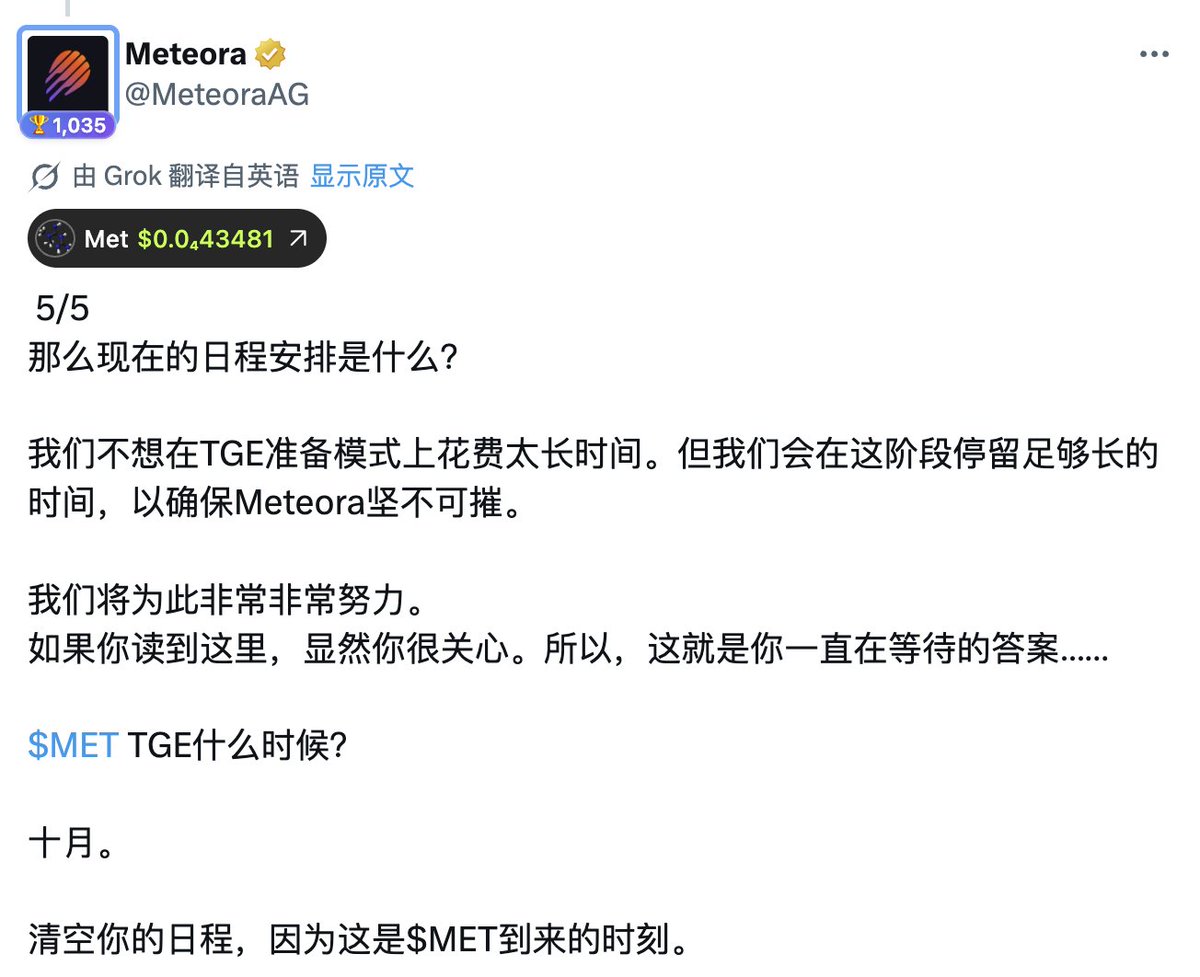Click the text TGE什么时候?
The image size is (1200, 977).
point(238,746)
